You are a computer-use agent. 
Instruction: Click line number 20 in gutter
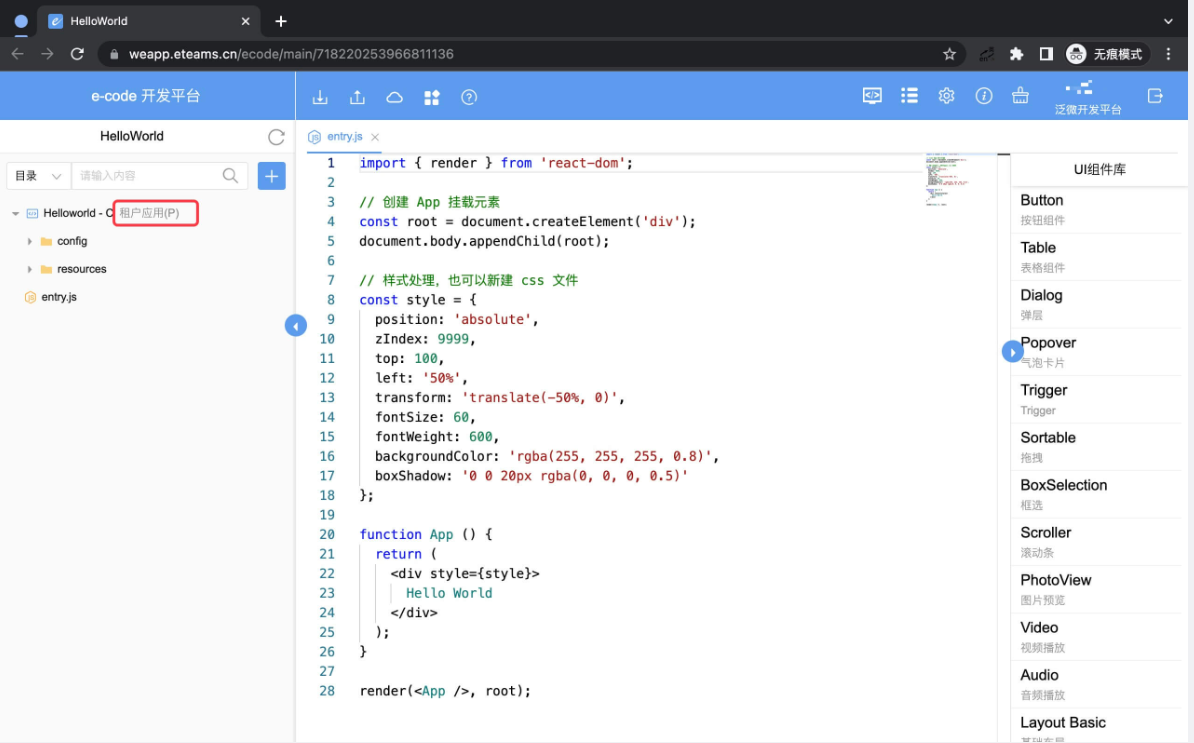[327, 534]
